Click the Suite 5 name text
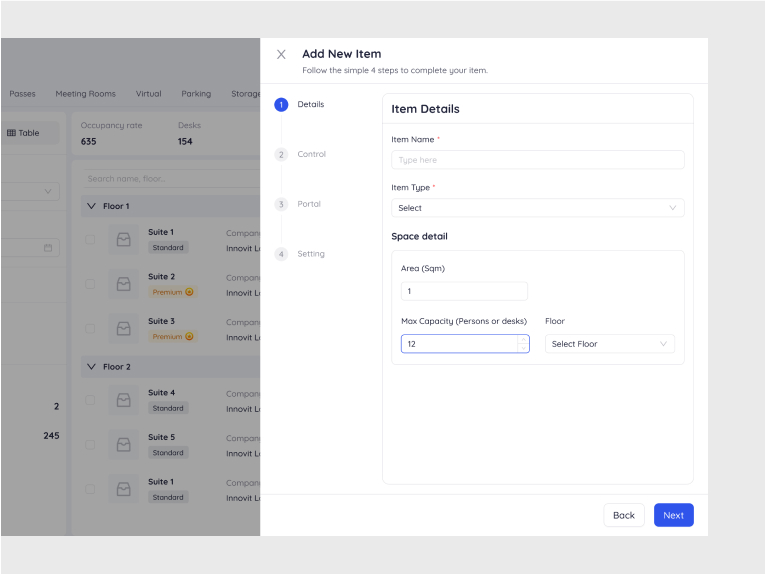 click(161, 437)
